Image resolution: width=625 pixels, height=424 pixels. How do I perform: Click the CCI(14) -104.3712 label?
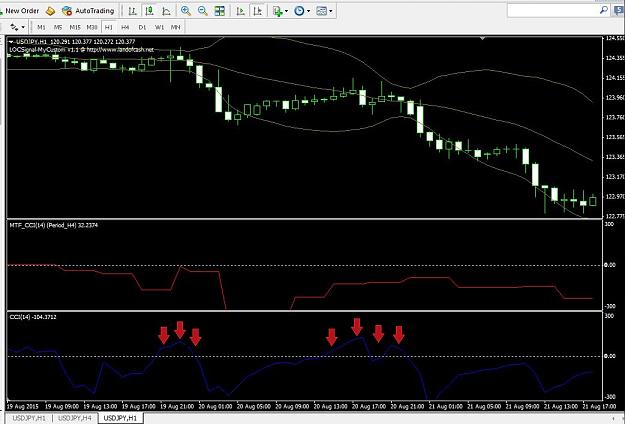click(x=33, y=317)
